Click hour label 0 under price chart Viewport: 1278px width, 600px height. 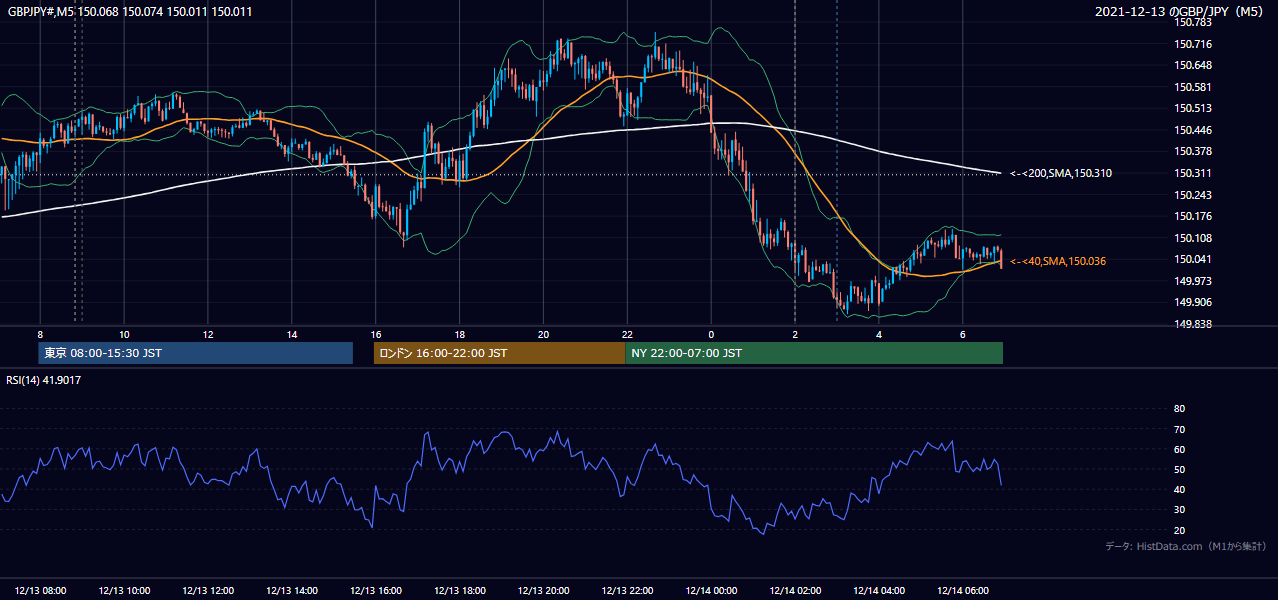pyautogui.click(x=711, y=334)
